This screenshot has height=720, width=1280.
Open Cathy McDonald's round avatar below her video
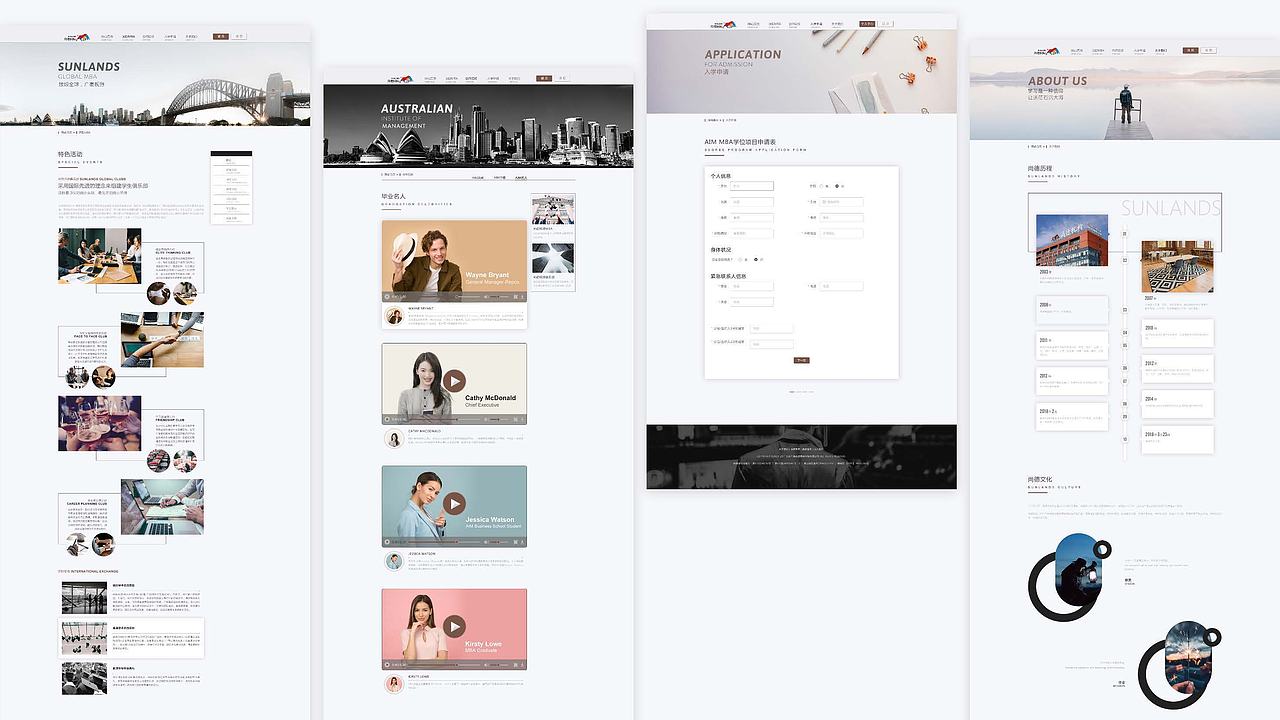click(394, 439)
